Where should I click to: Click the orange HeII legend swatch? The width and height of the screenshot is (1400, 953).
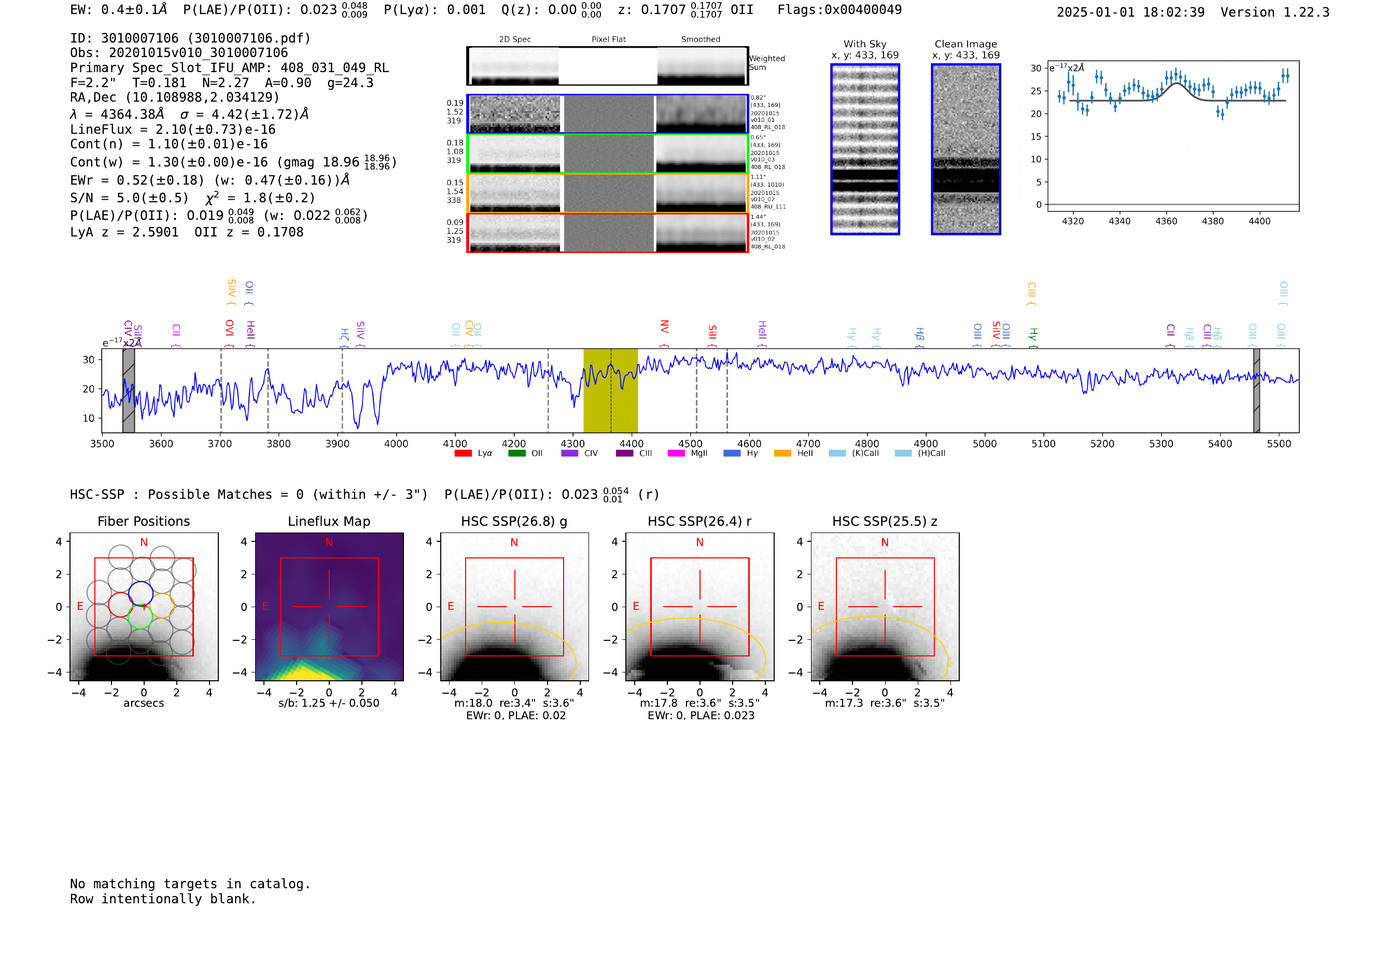coord(782,453)
